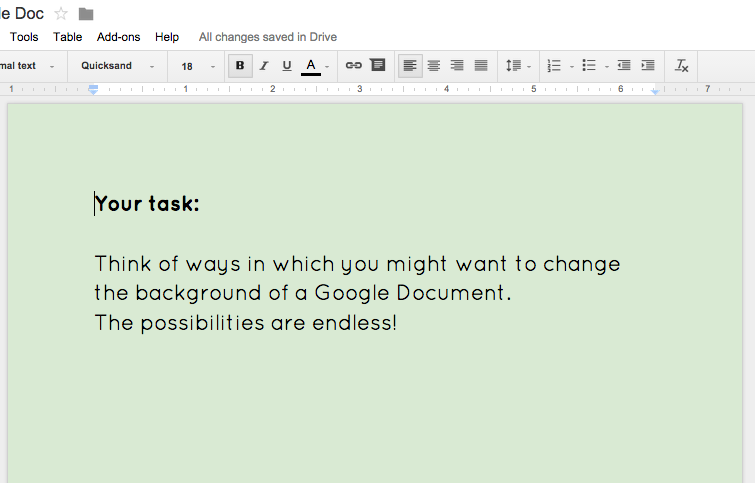Increase the paragraph indent

pyautogui.click(x=648, y=66)
